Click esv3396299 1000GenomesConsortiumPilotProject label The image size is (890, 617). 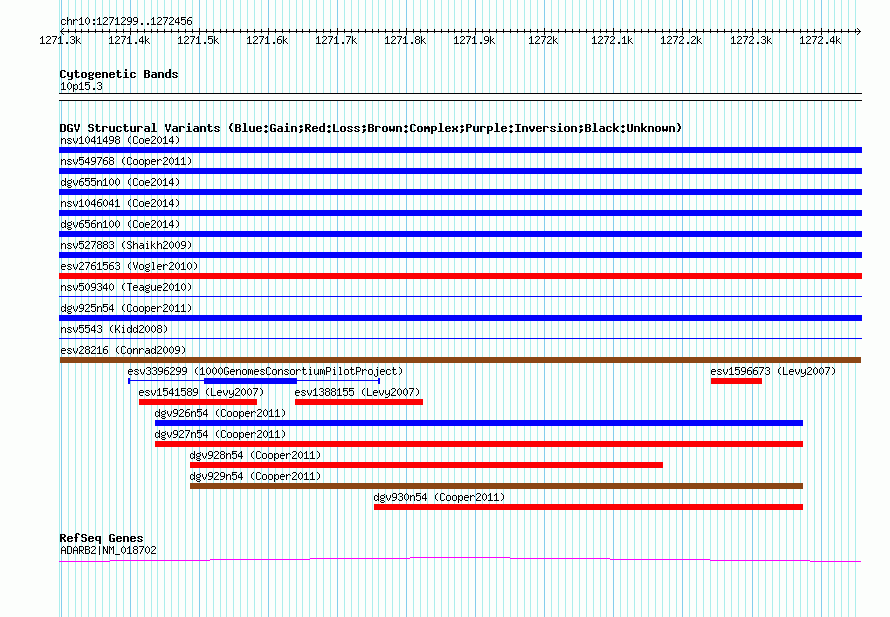(265, 371)
